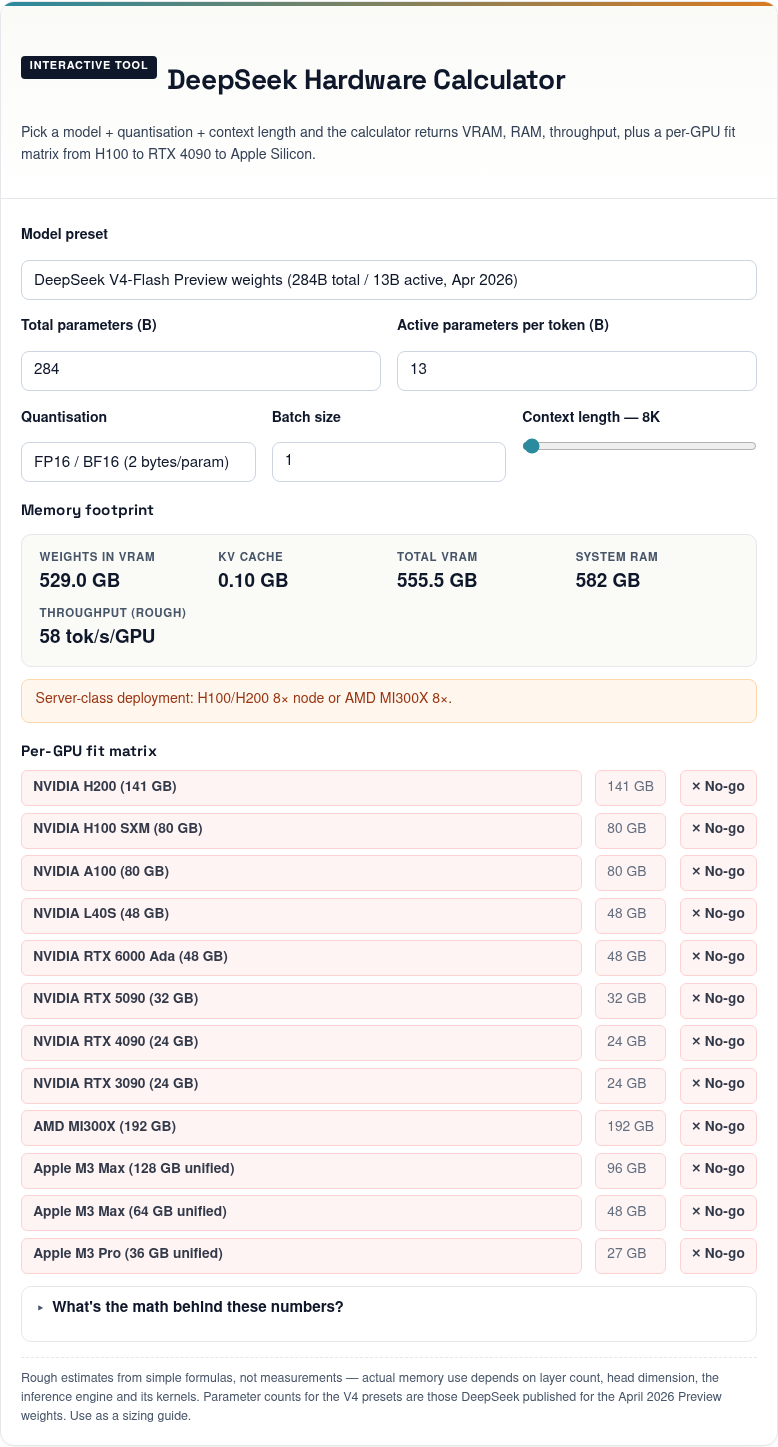The height and width of the screenshot is (1447, 778).
Task: Click the Total parameters input field
Action: pos(200,370)
